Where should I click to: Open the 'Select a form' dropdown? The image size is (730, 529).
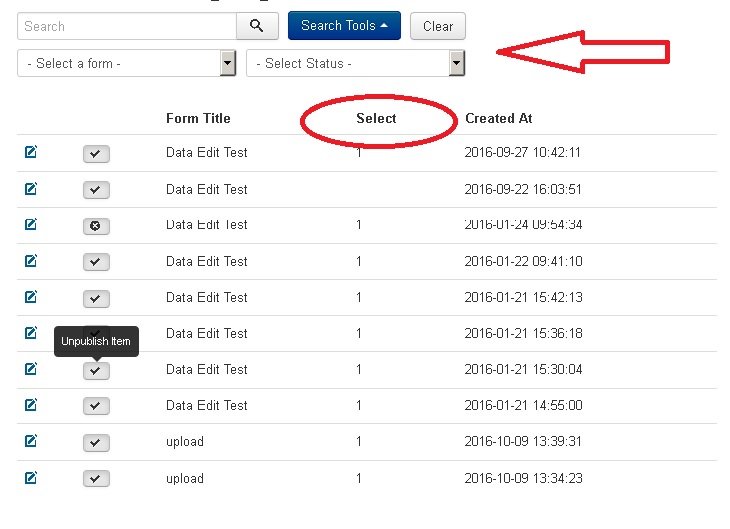coord(127,63)
